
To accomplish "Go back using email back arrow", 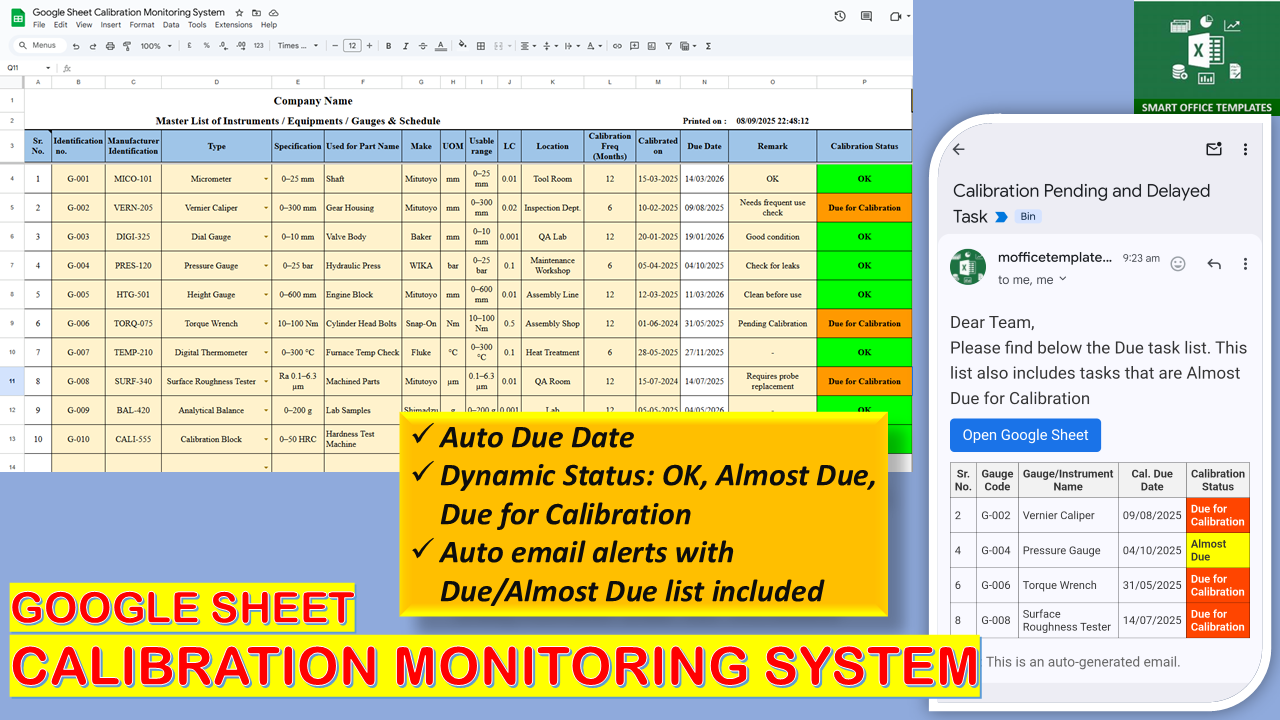I will coord(958,150).
